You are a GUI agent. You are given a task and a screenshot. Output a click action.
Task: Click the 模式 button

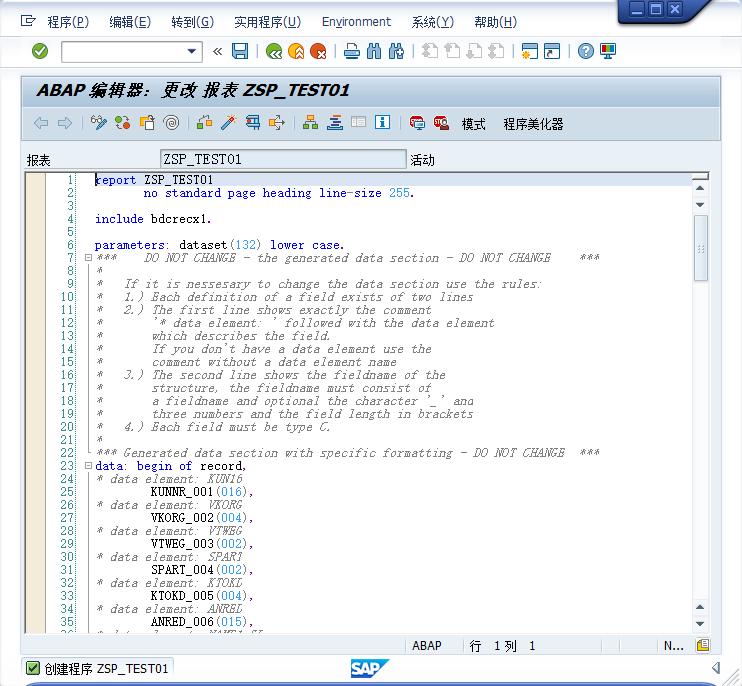click(x=474, y=124)
